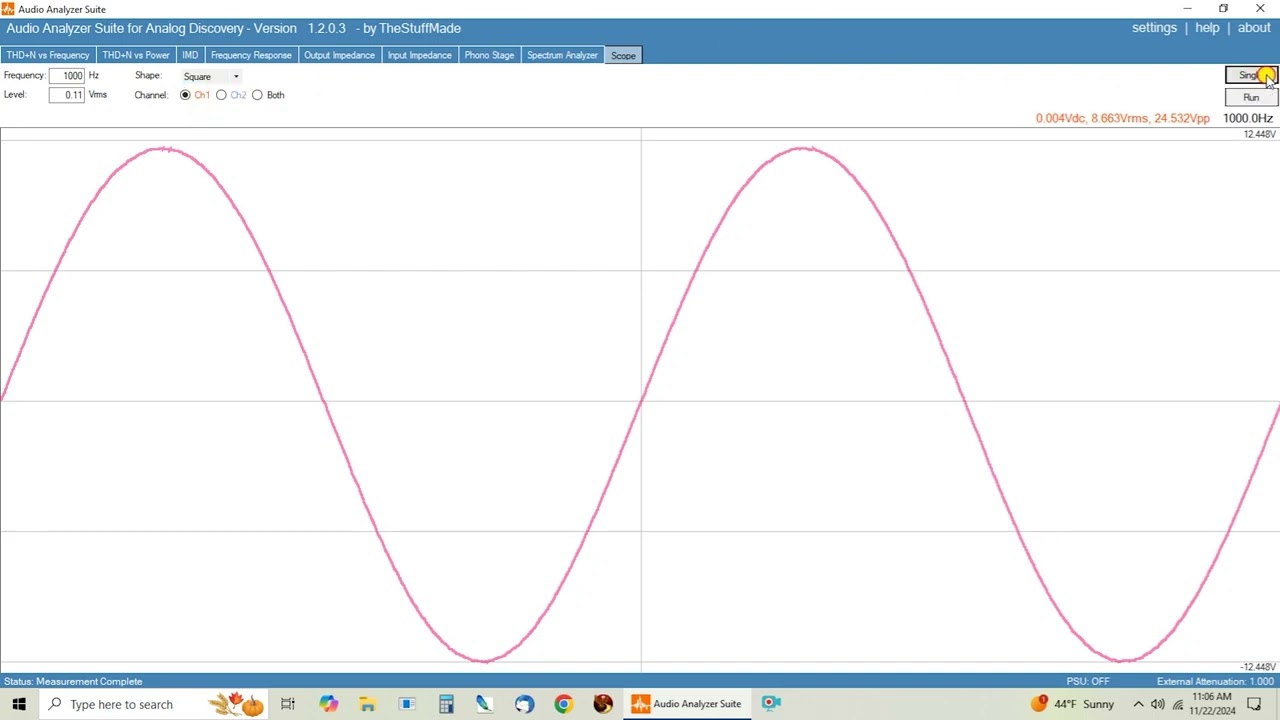Click the 1000.0Hz frequency readout
This screenshot has height=720, width=1280.
(x=1248, y=118)
